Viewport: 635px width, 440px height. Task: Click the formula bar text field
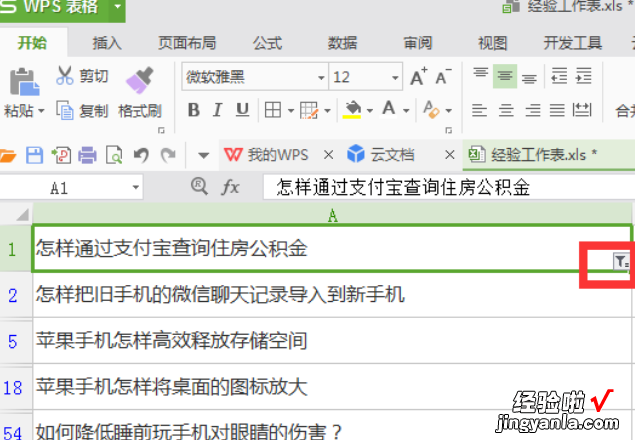tap(449, 187)
